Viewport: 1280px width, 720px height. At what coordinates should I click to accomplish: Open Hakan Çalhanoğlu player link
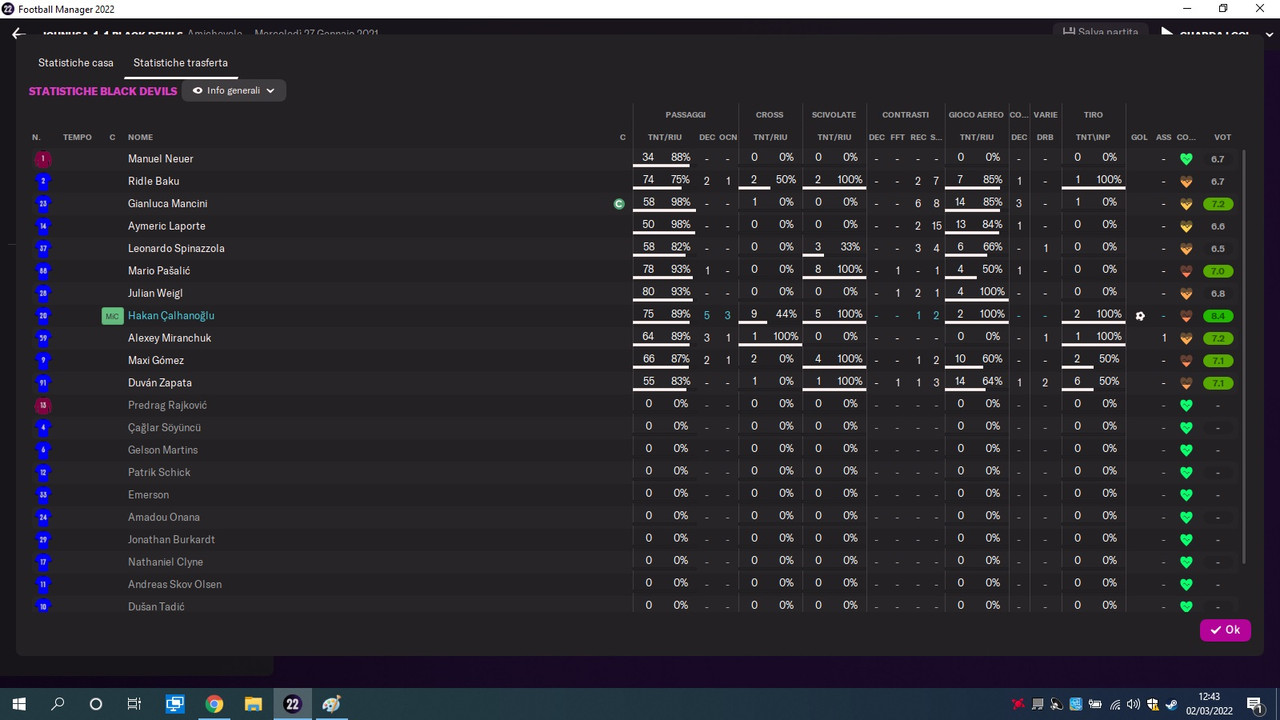[x=171, y=316]
